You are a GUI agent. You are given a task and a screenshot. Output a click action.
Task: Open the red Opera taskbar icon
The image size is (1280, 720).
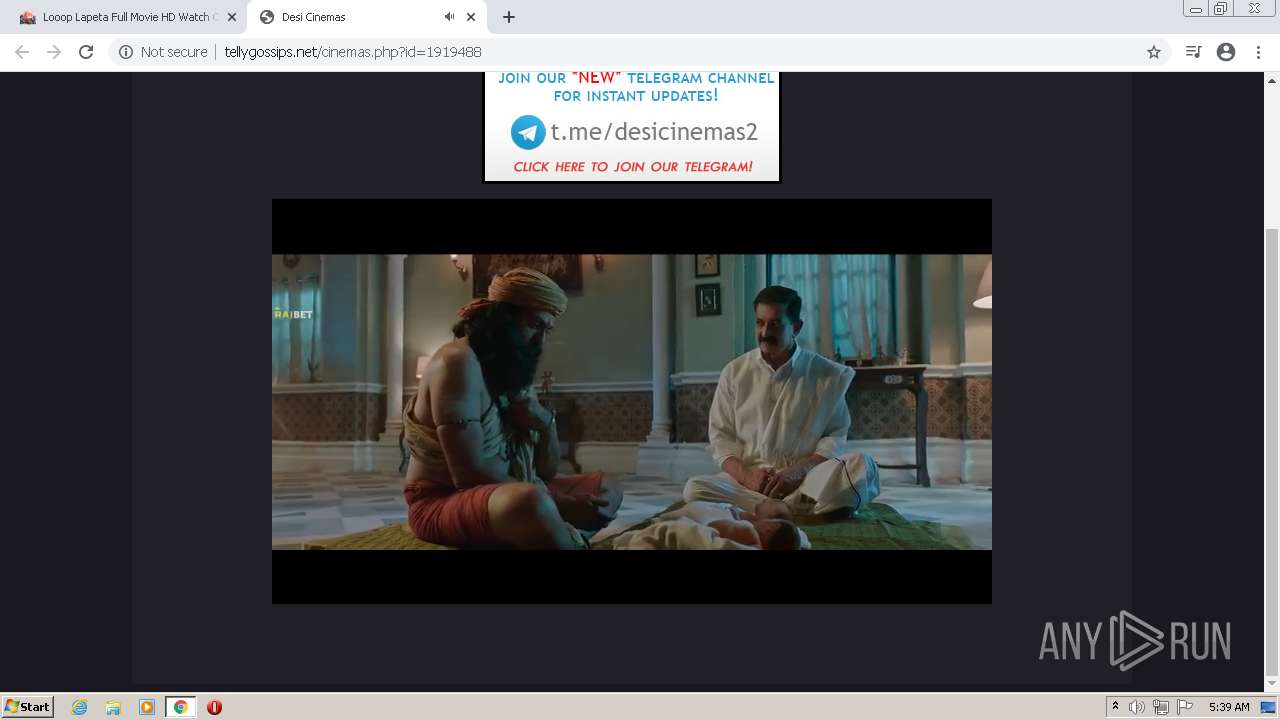tap(214, 707)
